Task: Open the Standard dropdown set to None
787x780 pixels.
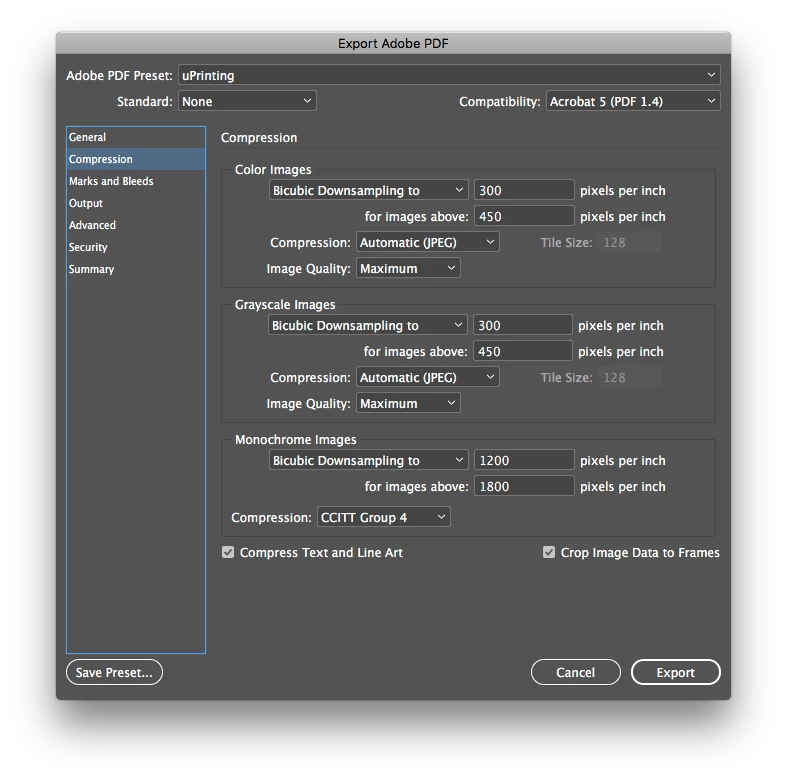Action: click(247, 101)
